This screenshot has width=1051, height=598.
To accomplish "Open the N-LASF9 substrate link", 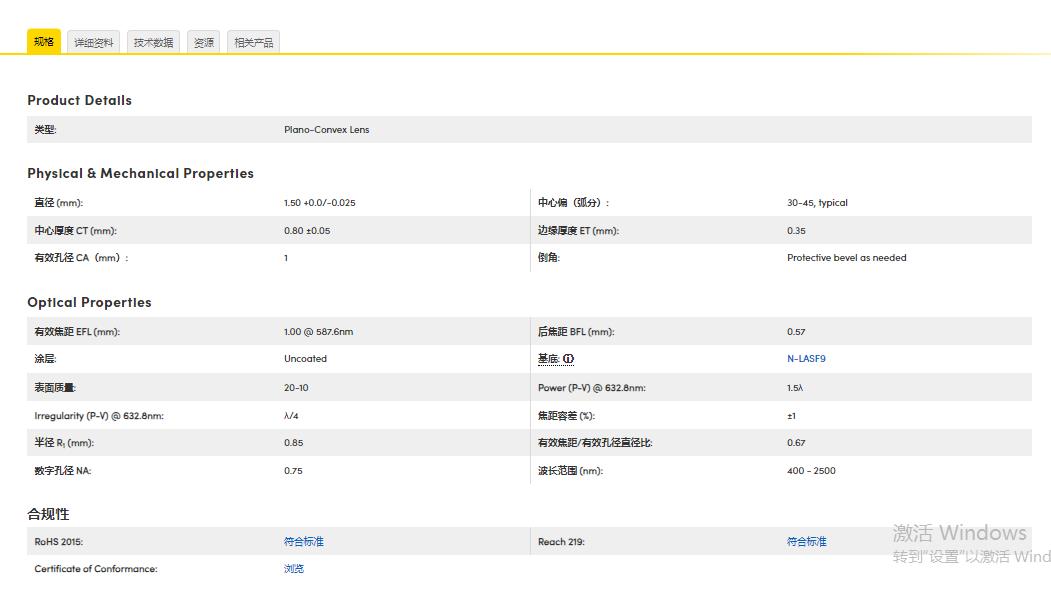I will coord(806,359).
